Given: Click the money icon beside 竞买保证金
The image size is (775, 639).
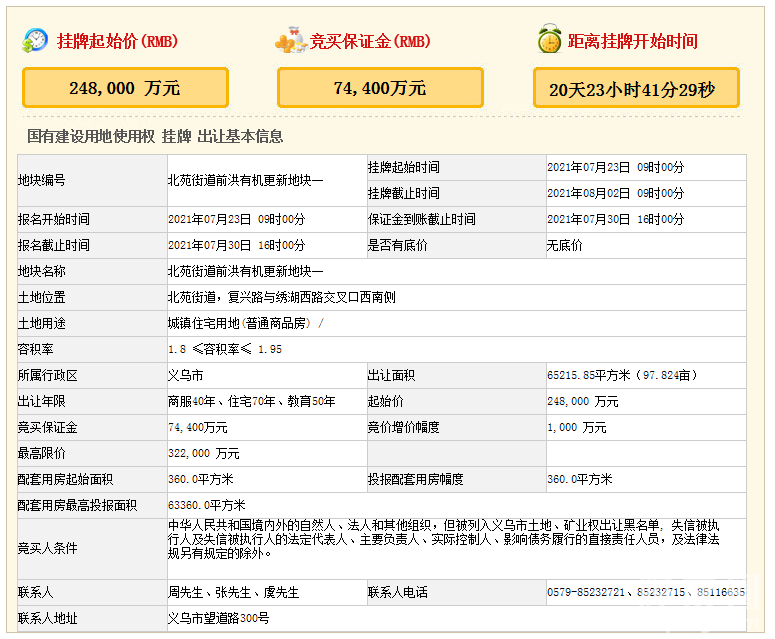Looking at the screenshot, I should click(290, 41).
